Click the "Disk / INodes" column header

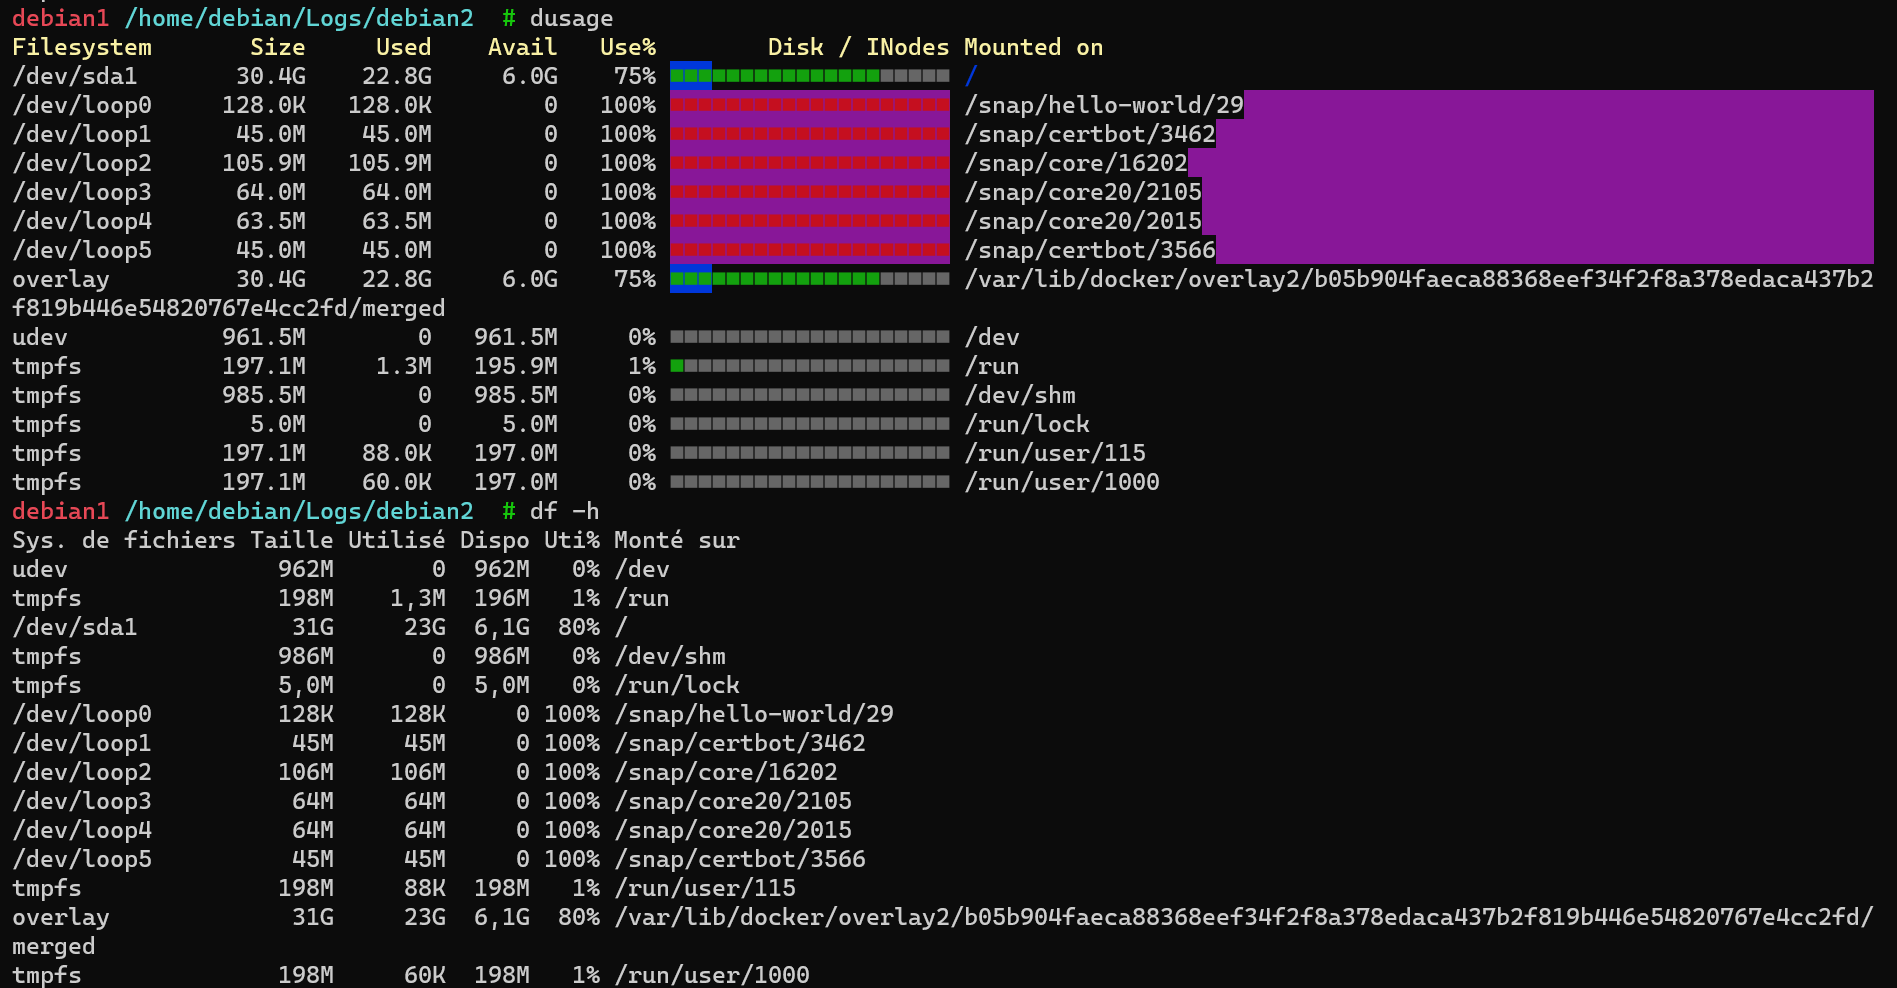pyautogui.click(x=858, y=47)
